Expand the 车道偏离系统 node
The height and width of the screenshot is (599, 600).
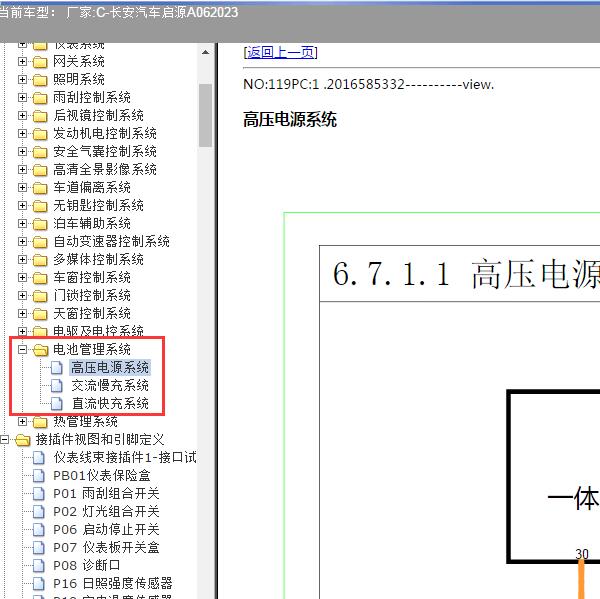pos(22,187)
